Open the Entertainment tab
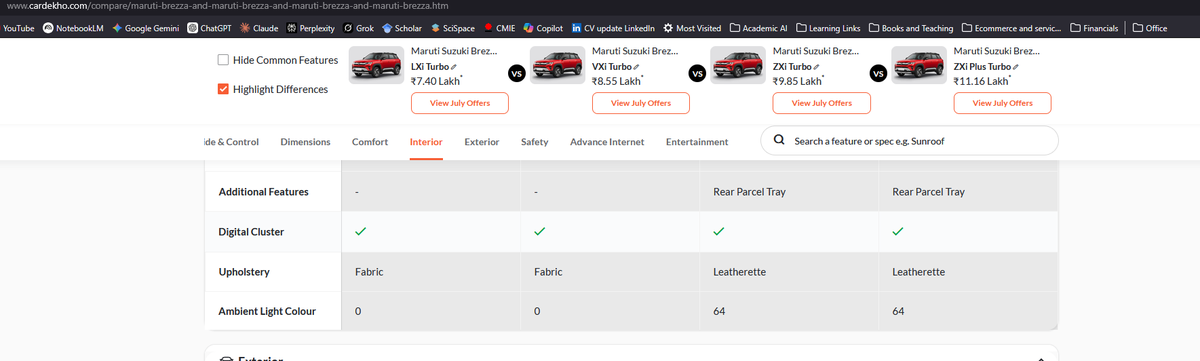The width and height of the screenshot is (1200, 361). (x=697, y=142)
